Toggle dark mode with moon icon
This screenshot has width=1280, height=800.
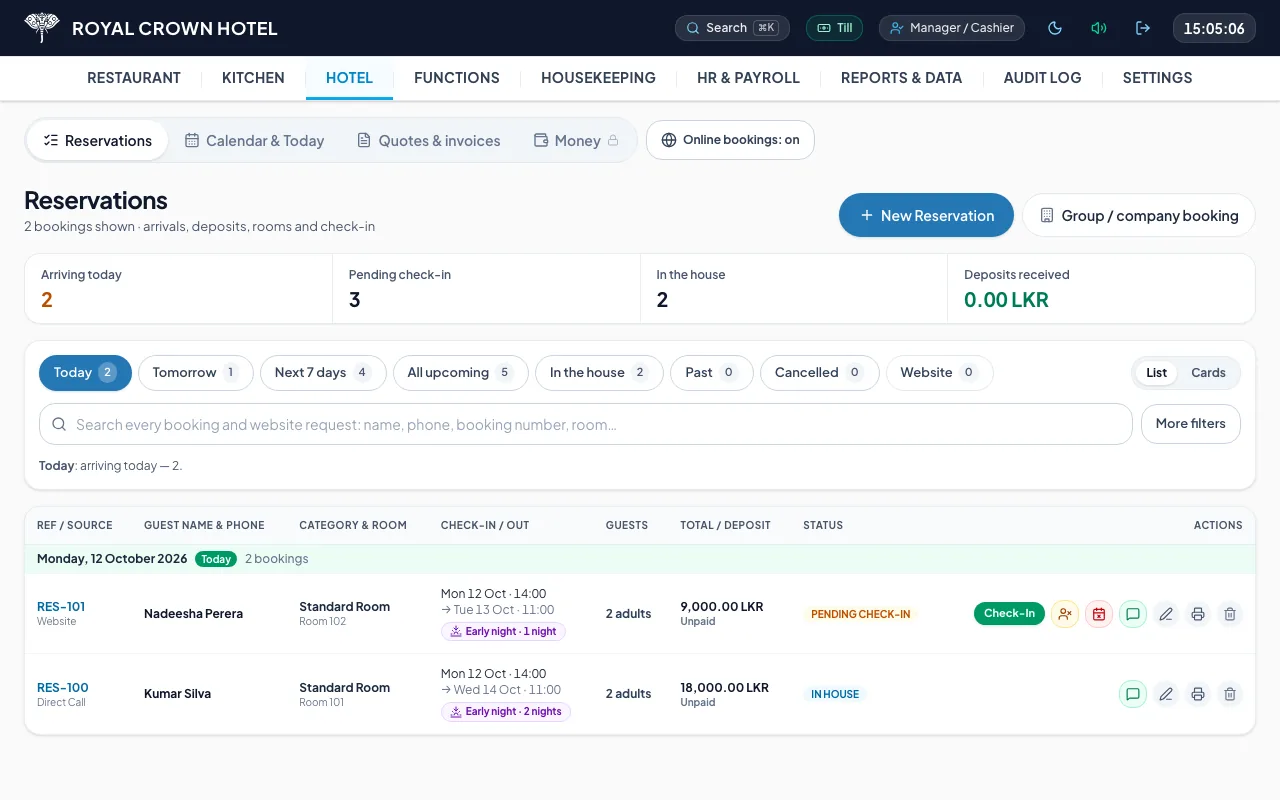click(x=1055, y=28)
